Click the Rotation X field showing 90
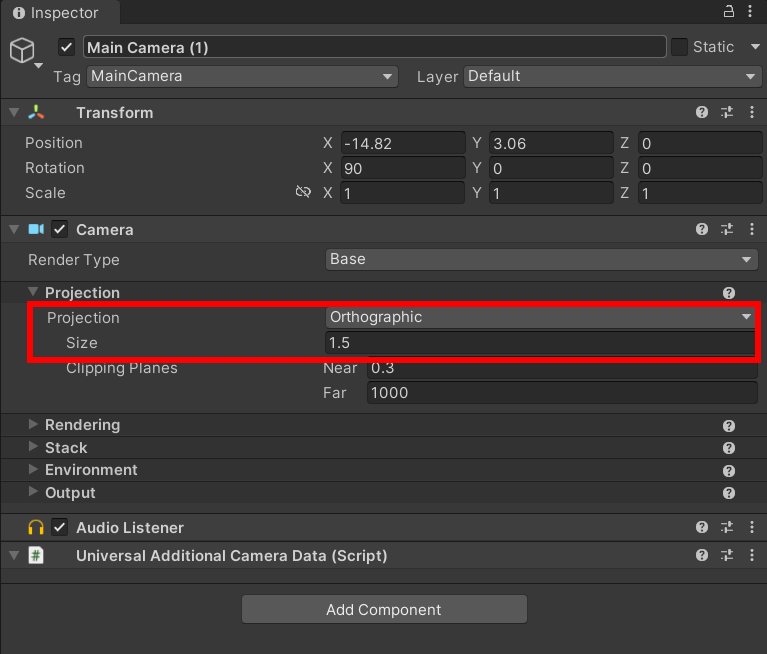This screenshot has height=654, width=767. pos(403,168)
